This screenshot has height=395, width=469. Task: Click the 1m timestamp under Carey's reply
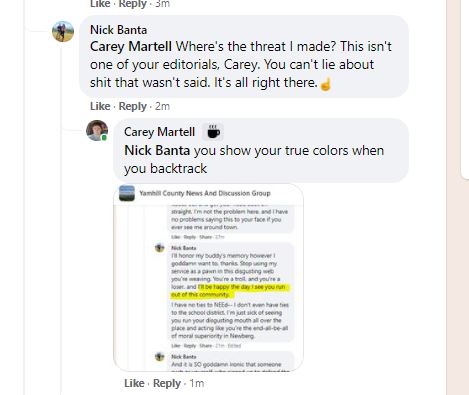click(197, 383)
